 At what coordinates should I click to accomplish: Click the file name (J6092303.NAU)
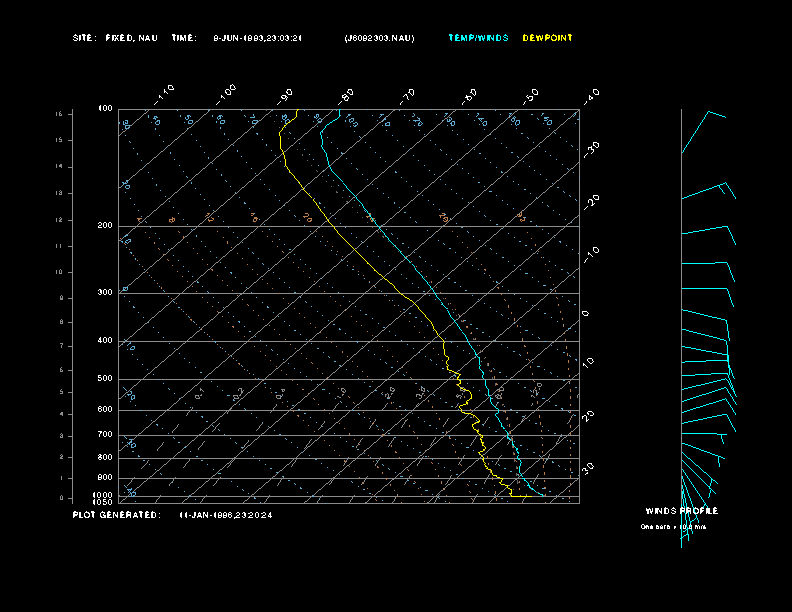(x=379, y=38)
